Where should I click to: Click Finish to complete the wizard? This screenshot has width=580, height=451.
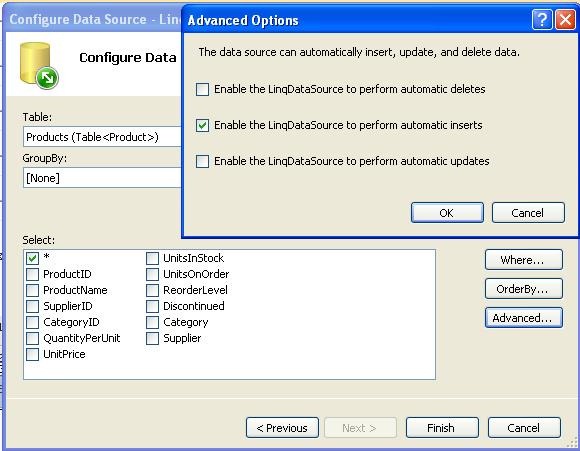click(x=442, y=428)
